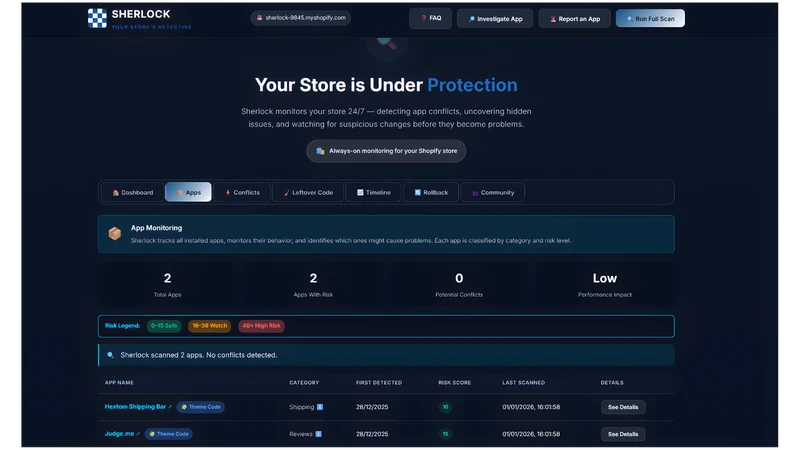
Task: Click the 16-39 Watch legend badge
Action: tap(210, 326)
